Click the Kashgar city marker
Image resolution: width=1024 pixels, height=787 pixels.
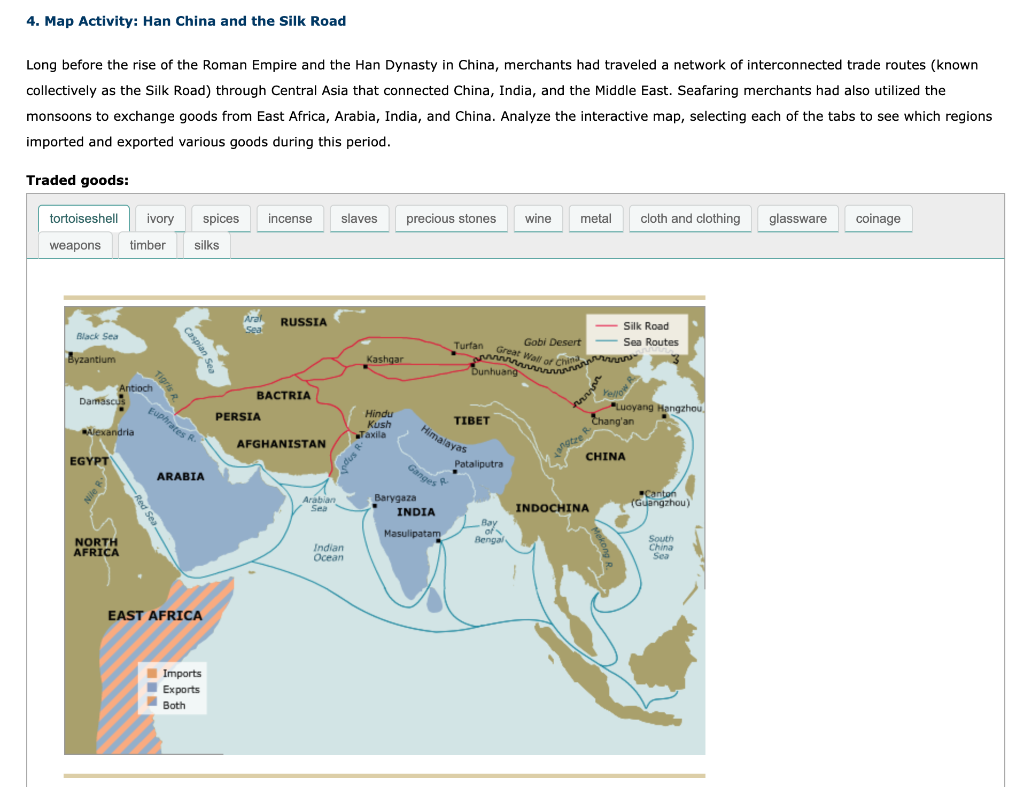point(365,366)
